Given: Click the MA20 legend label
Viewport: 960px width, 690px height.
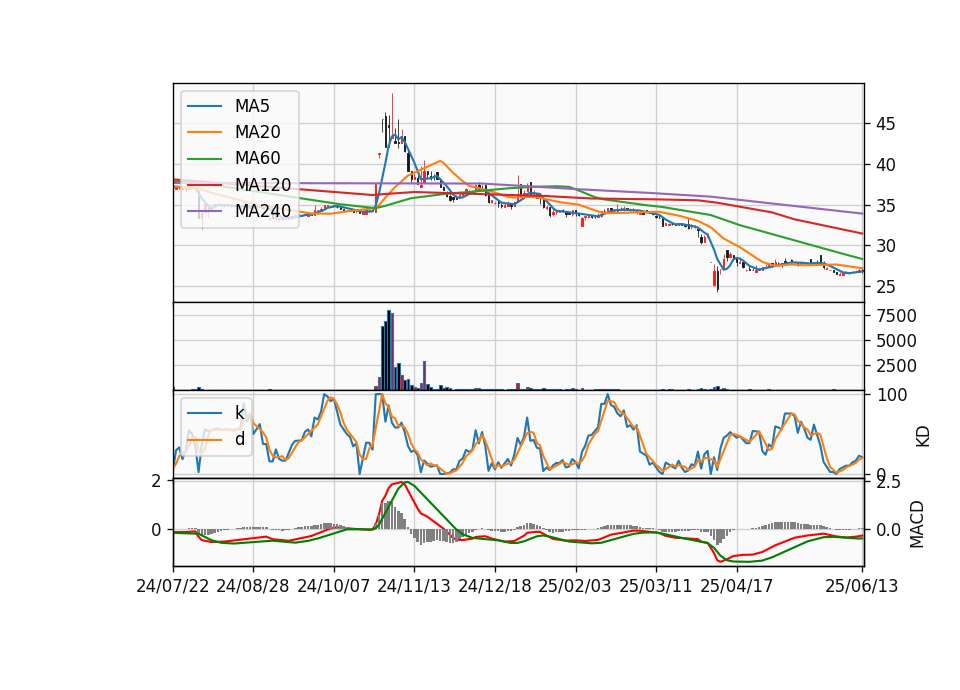Looking at the screenshot, I should 257,132.
